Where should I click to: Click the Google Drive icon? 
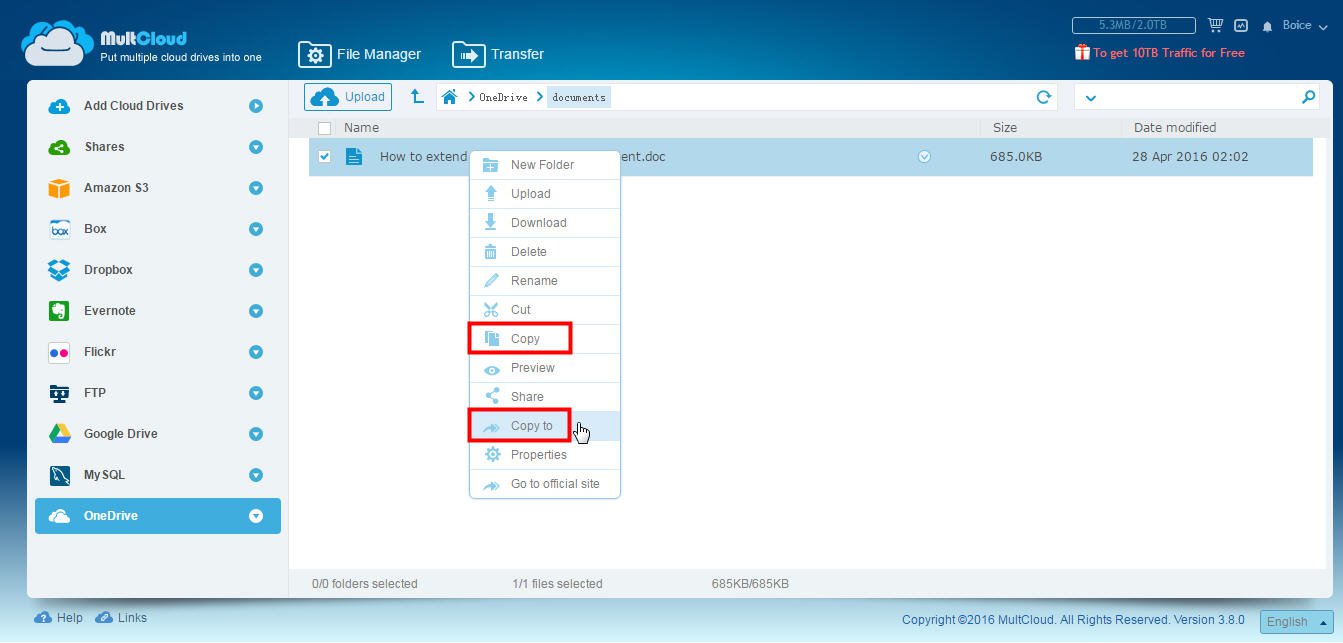[x=59, y=434]
